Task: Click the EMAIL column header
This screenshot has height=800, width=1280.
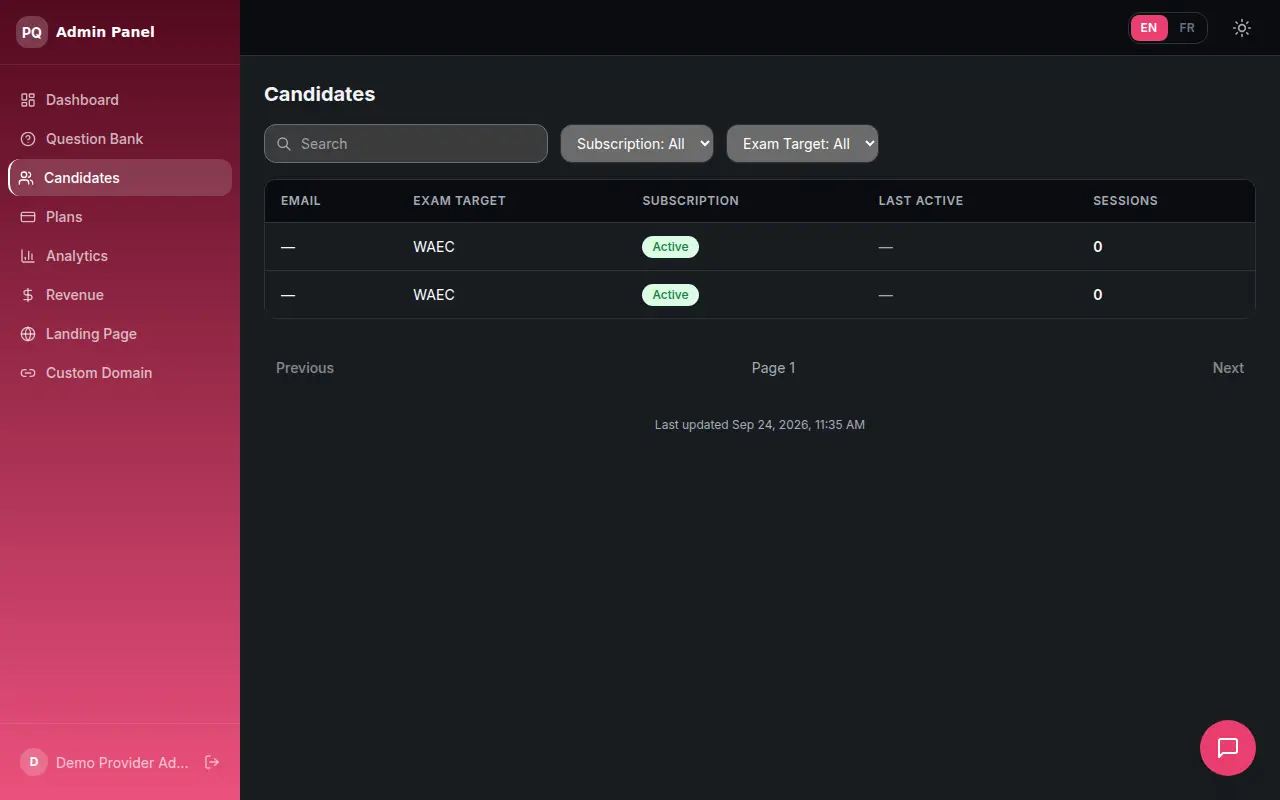Action: [x=301, y=201]
